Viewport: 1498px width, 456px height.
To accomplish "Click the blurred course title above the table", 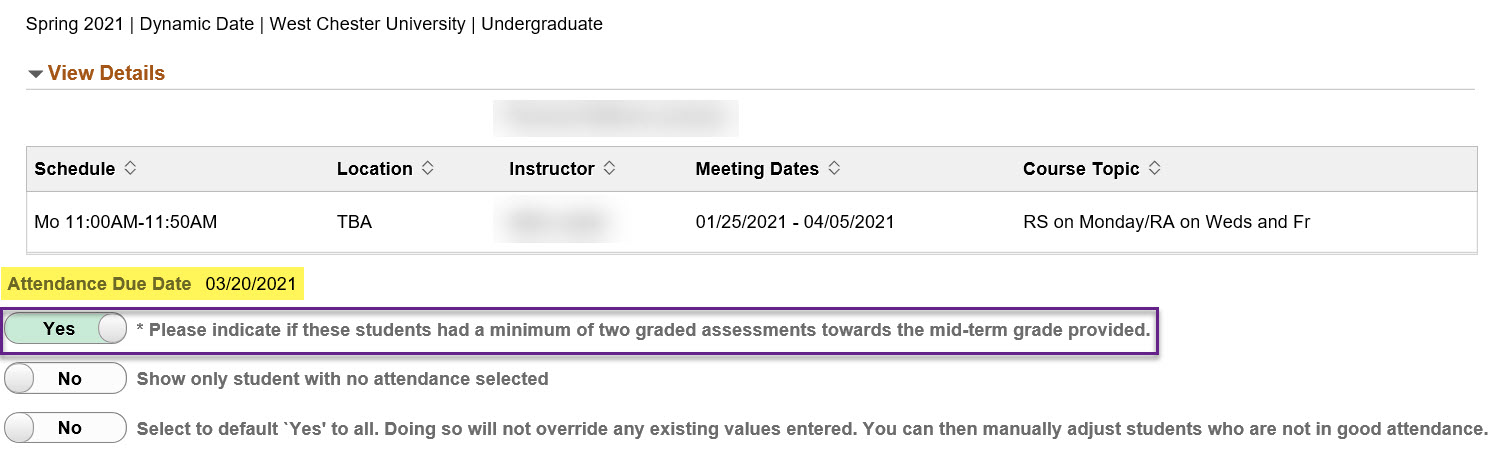I will [616, 118].
